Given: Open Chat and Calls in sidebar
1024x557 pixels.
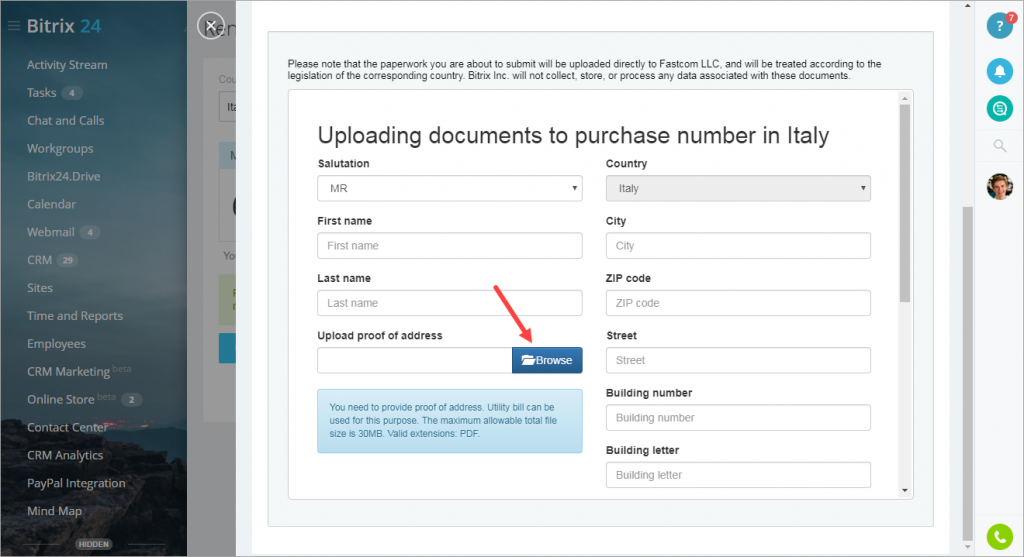Looking at the screenshot, I should (65, 121).
